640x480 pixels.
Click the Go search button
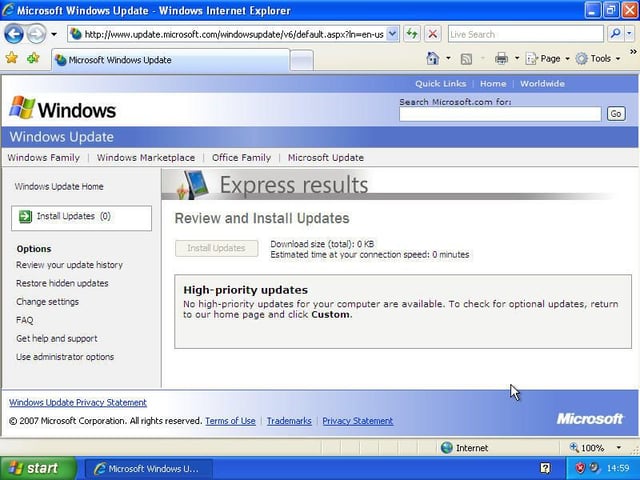coord(616,113)
